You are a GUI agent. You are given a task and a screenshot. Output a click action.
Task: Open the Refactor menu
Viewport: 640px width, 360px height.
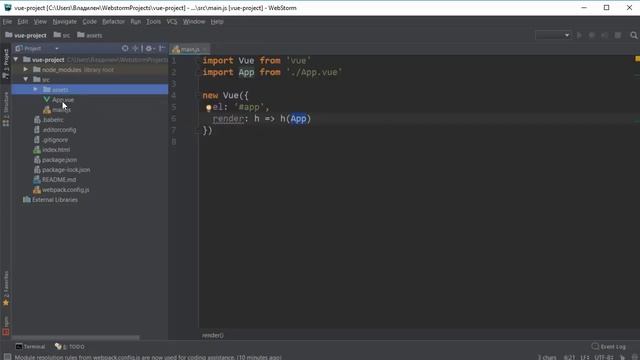tap(113, 22)
